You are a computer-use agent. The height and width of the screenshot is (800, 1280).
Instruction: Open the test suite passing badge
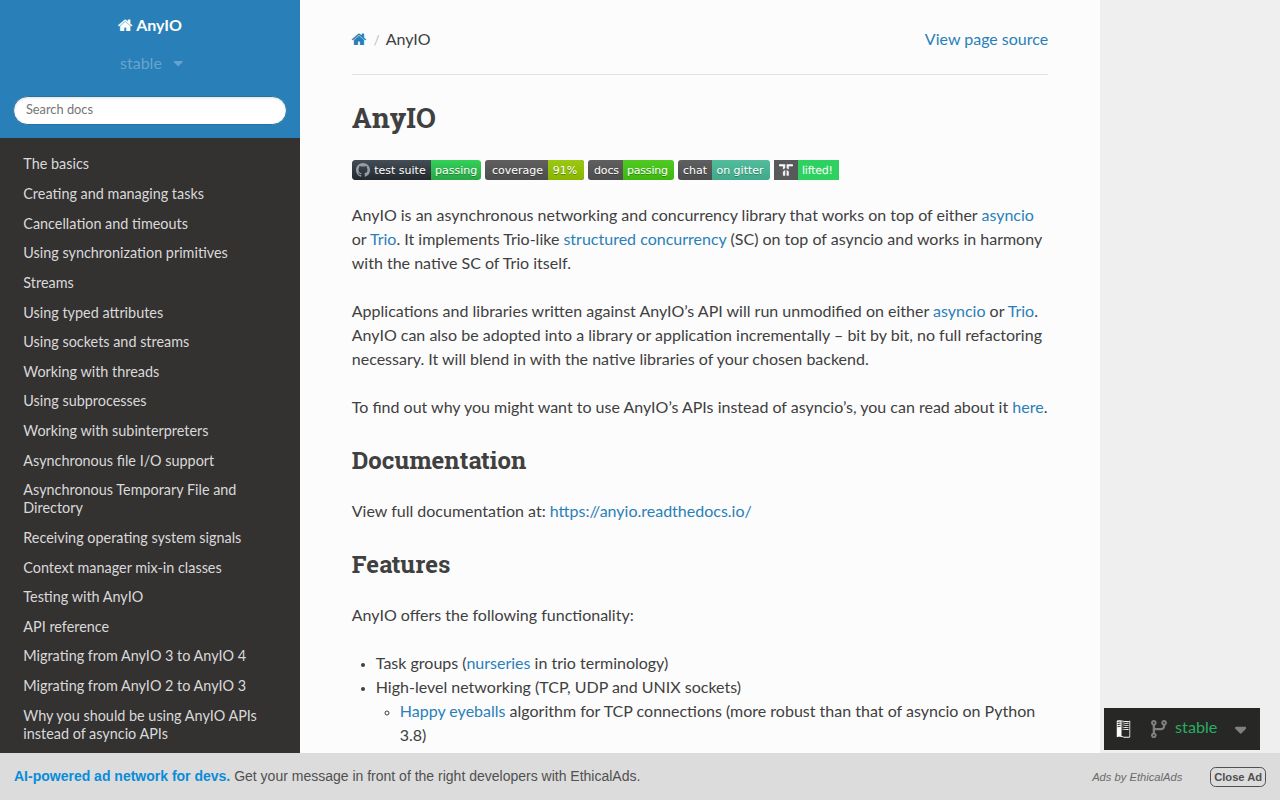pos(416,170)
